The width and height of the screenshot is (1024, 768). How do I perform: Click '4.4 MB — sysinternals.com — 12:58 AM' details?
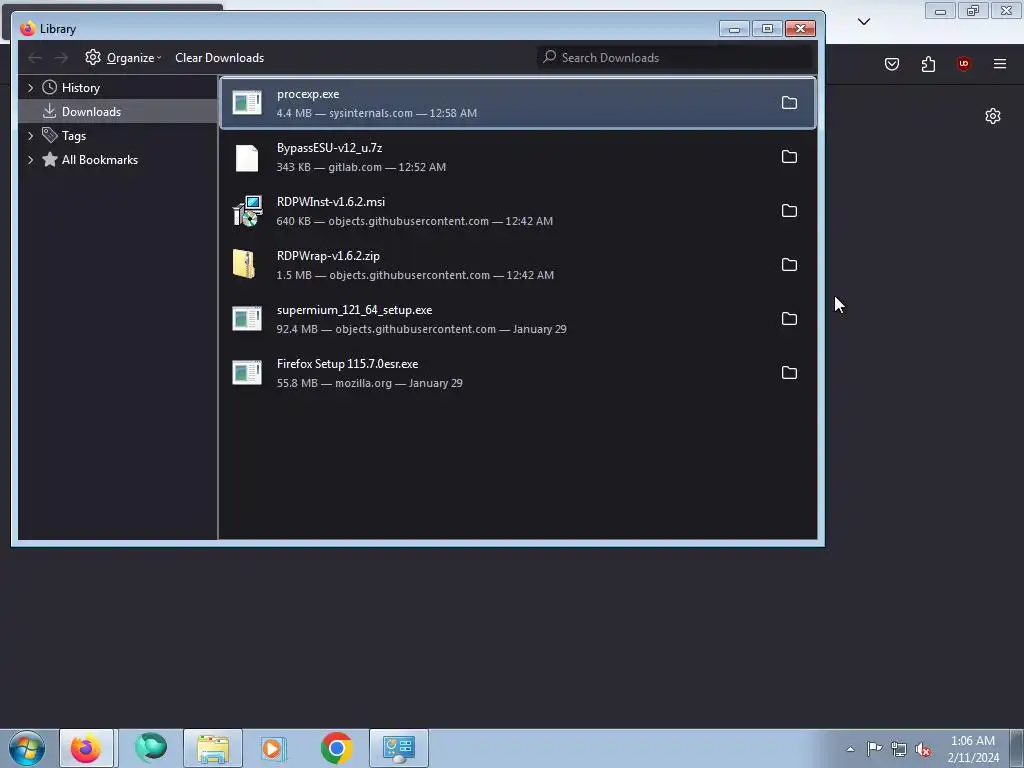[x=376, y=113]
